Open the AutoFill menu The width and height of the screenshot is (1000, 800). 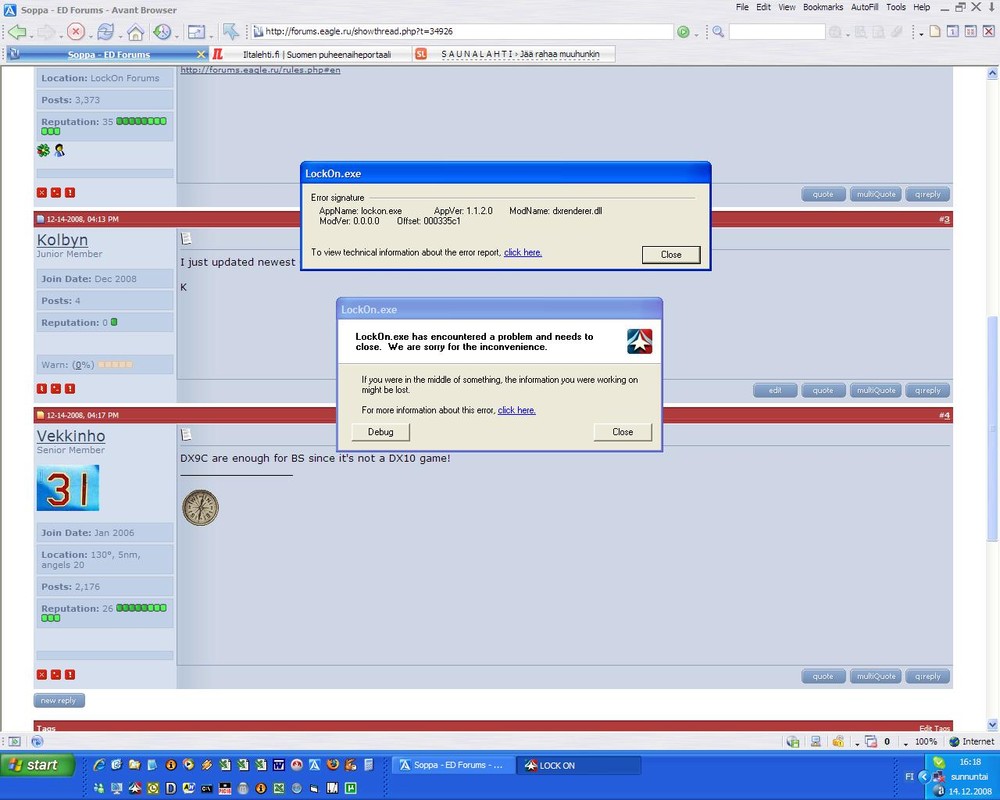coord(864,7)
